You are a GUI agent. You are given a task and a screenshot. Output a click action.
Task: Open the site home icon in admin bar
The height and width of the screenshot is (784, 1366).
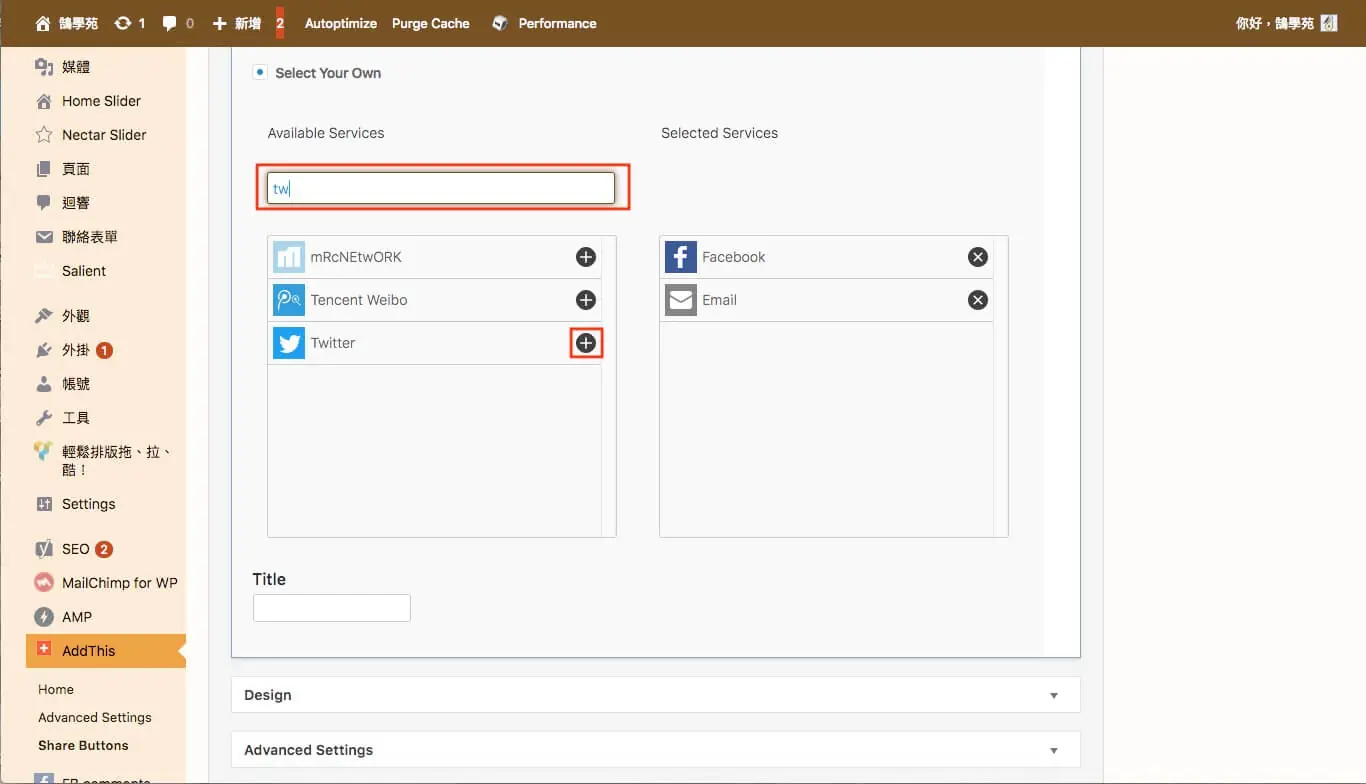pos(43,23)
